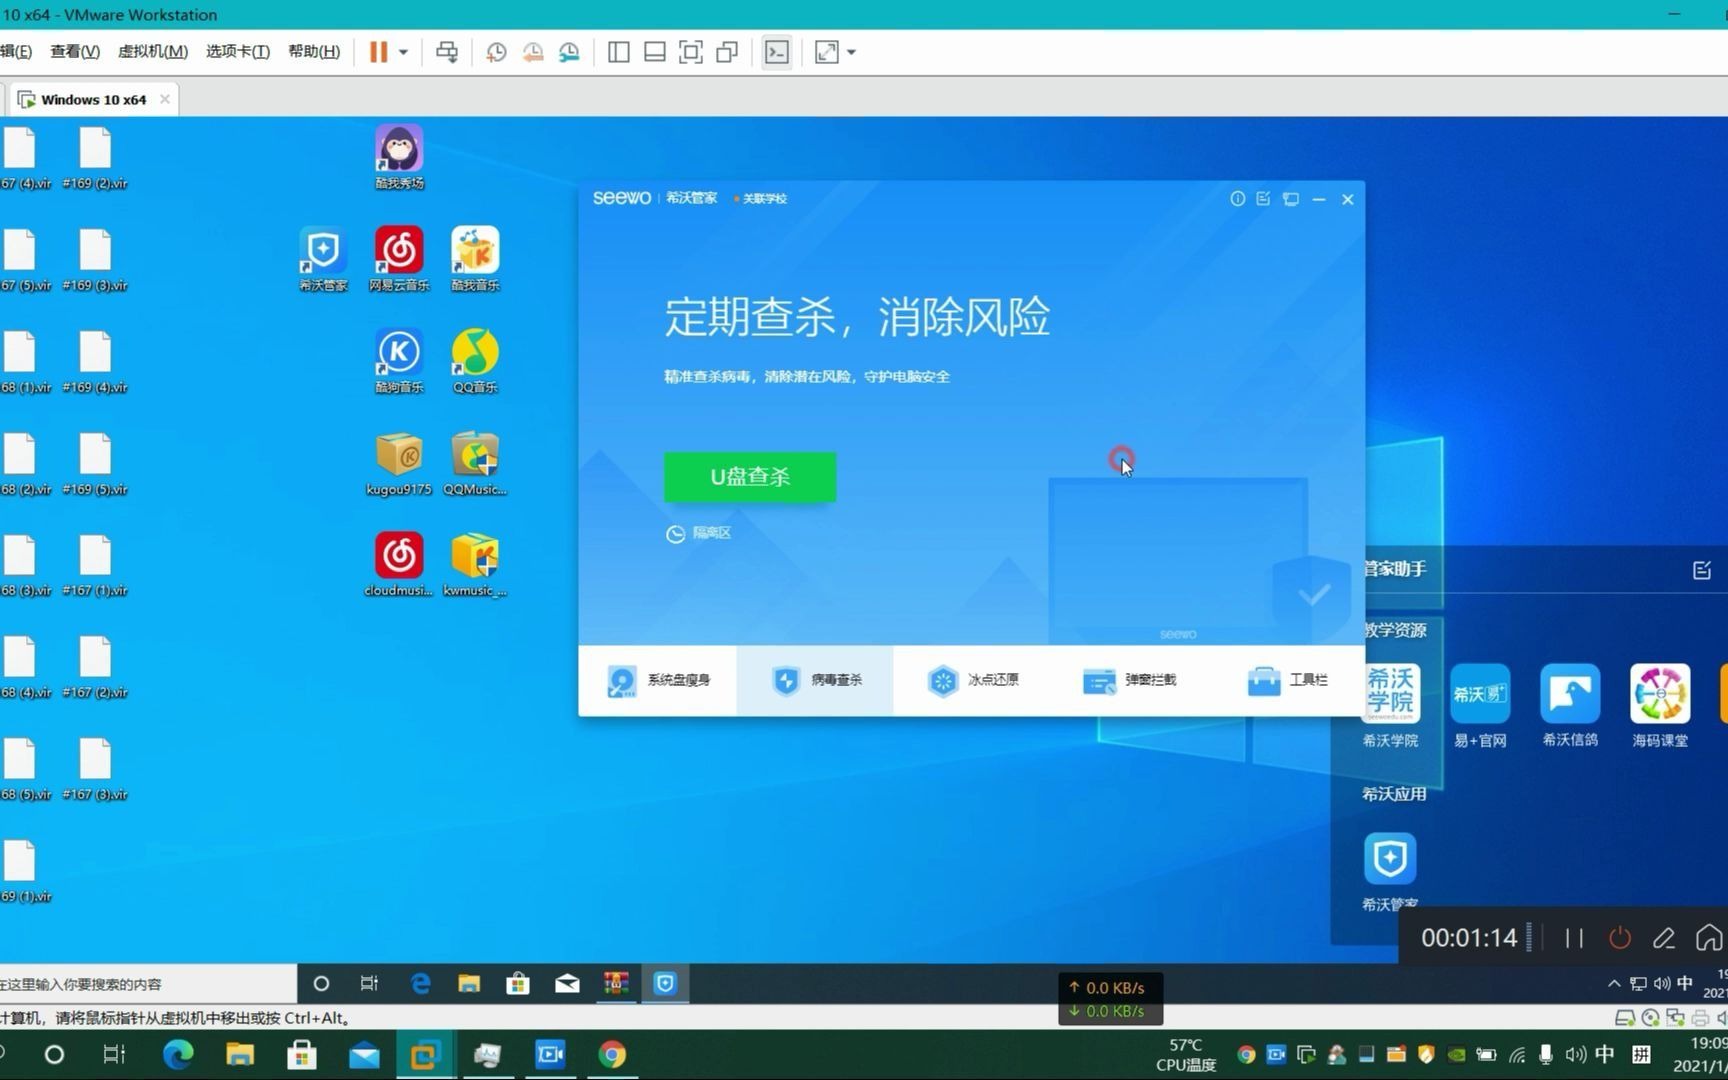The width and height of the screenshot is (1728, 1080).
Task: Open Seewo shield icon in guest taskbar
Action: (x=665, y=984)
